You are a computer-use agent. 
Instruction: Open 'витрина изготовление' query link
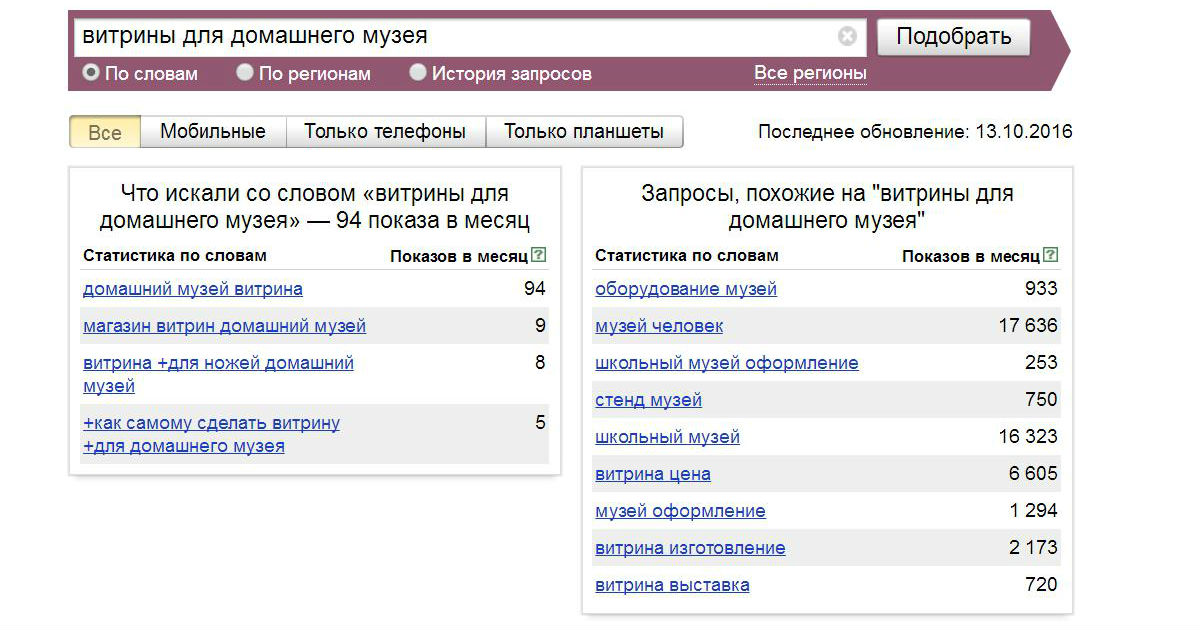pyautogui.click(x=690, y=548)
